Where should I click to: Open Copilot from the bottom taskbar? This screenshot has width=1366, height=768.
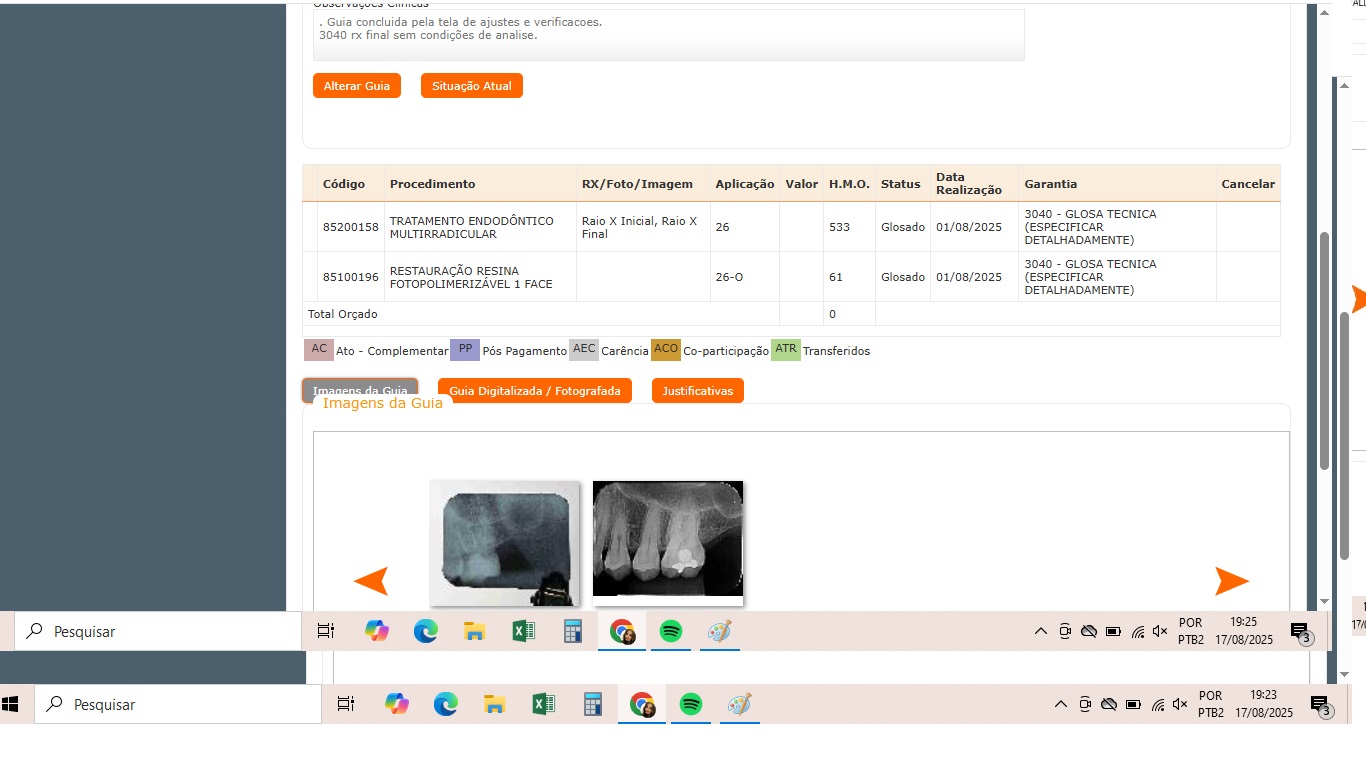(x=397, y=704)
